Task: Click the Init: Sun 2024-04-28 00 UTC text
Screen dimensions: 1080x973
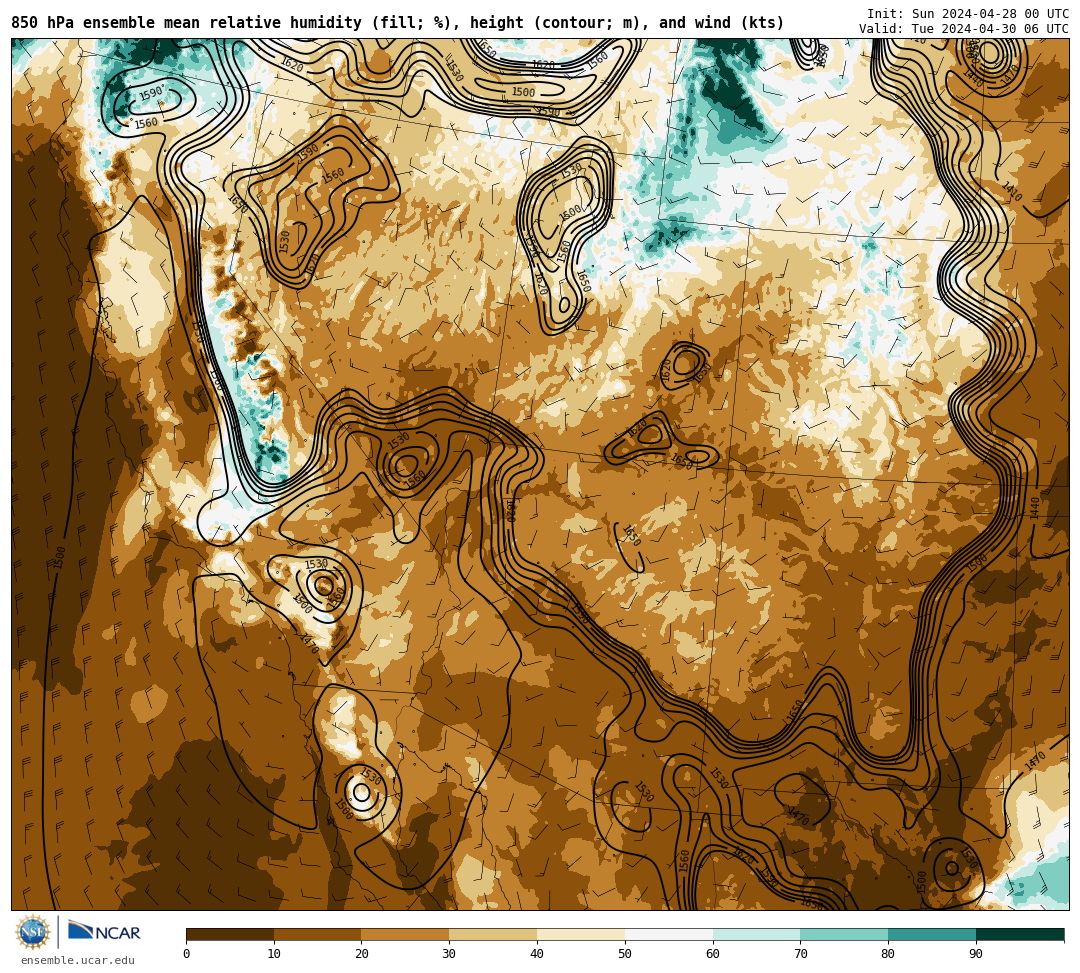Action: [x=968, y=14]
